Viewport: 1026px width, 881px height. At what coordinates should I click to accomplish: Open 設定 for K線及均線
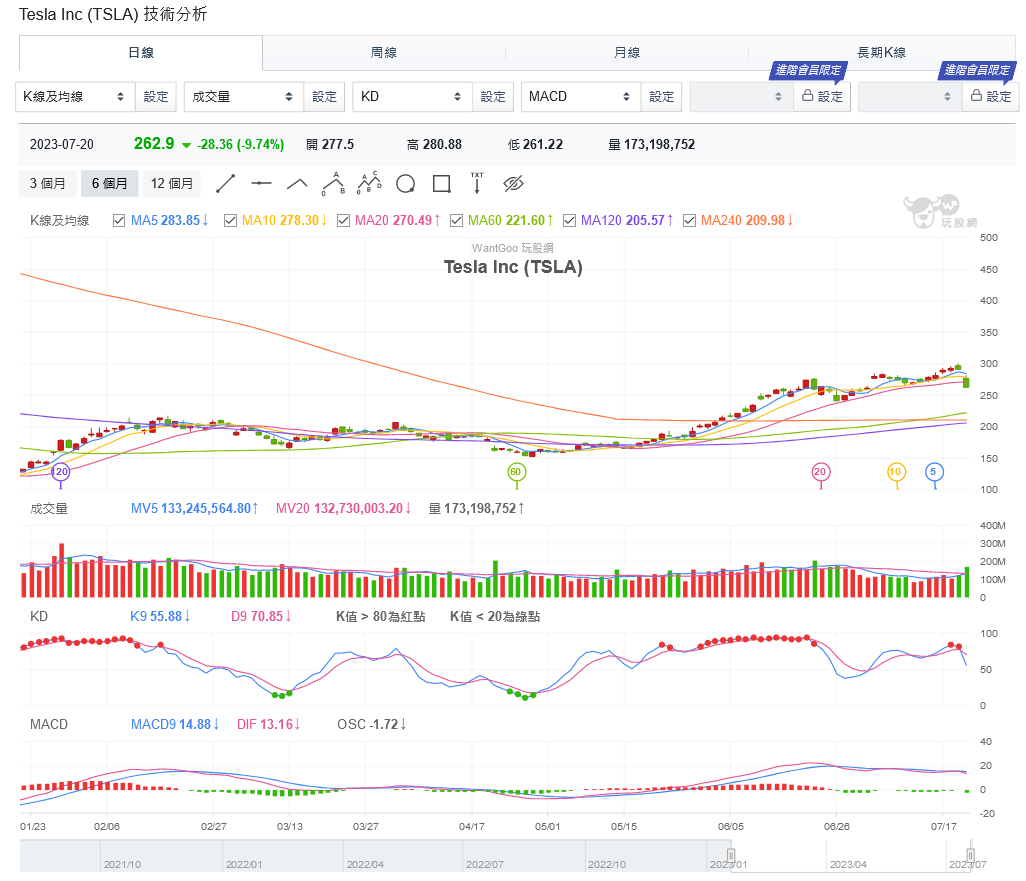pos(156,97)
